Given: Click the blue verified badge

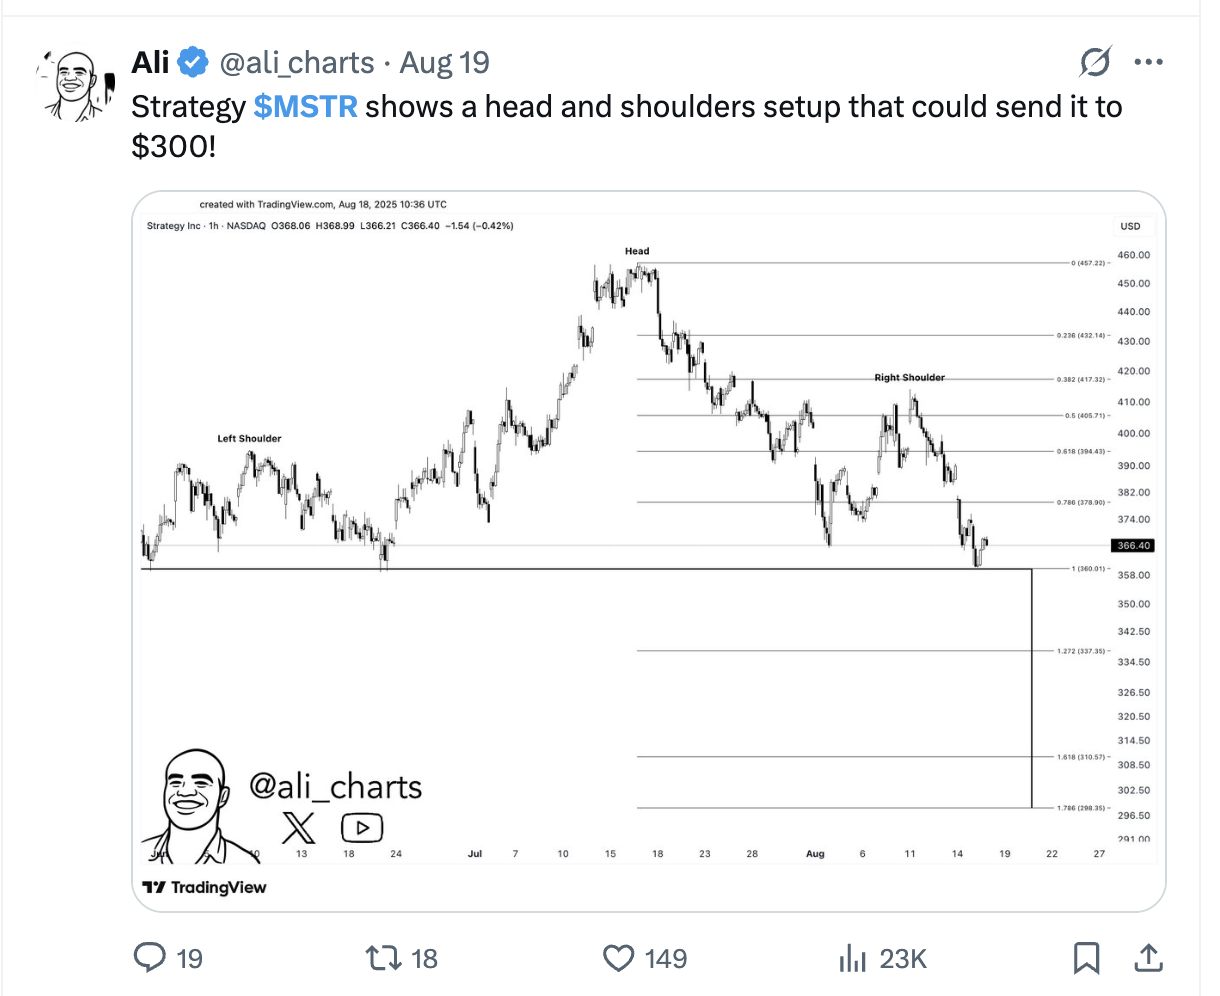Looking at the screenshot, I should [192, 63].
